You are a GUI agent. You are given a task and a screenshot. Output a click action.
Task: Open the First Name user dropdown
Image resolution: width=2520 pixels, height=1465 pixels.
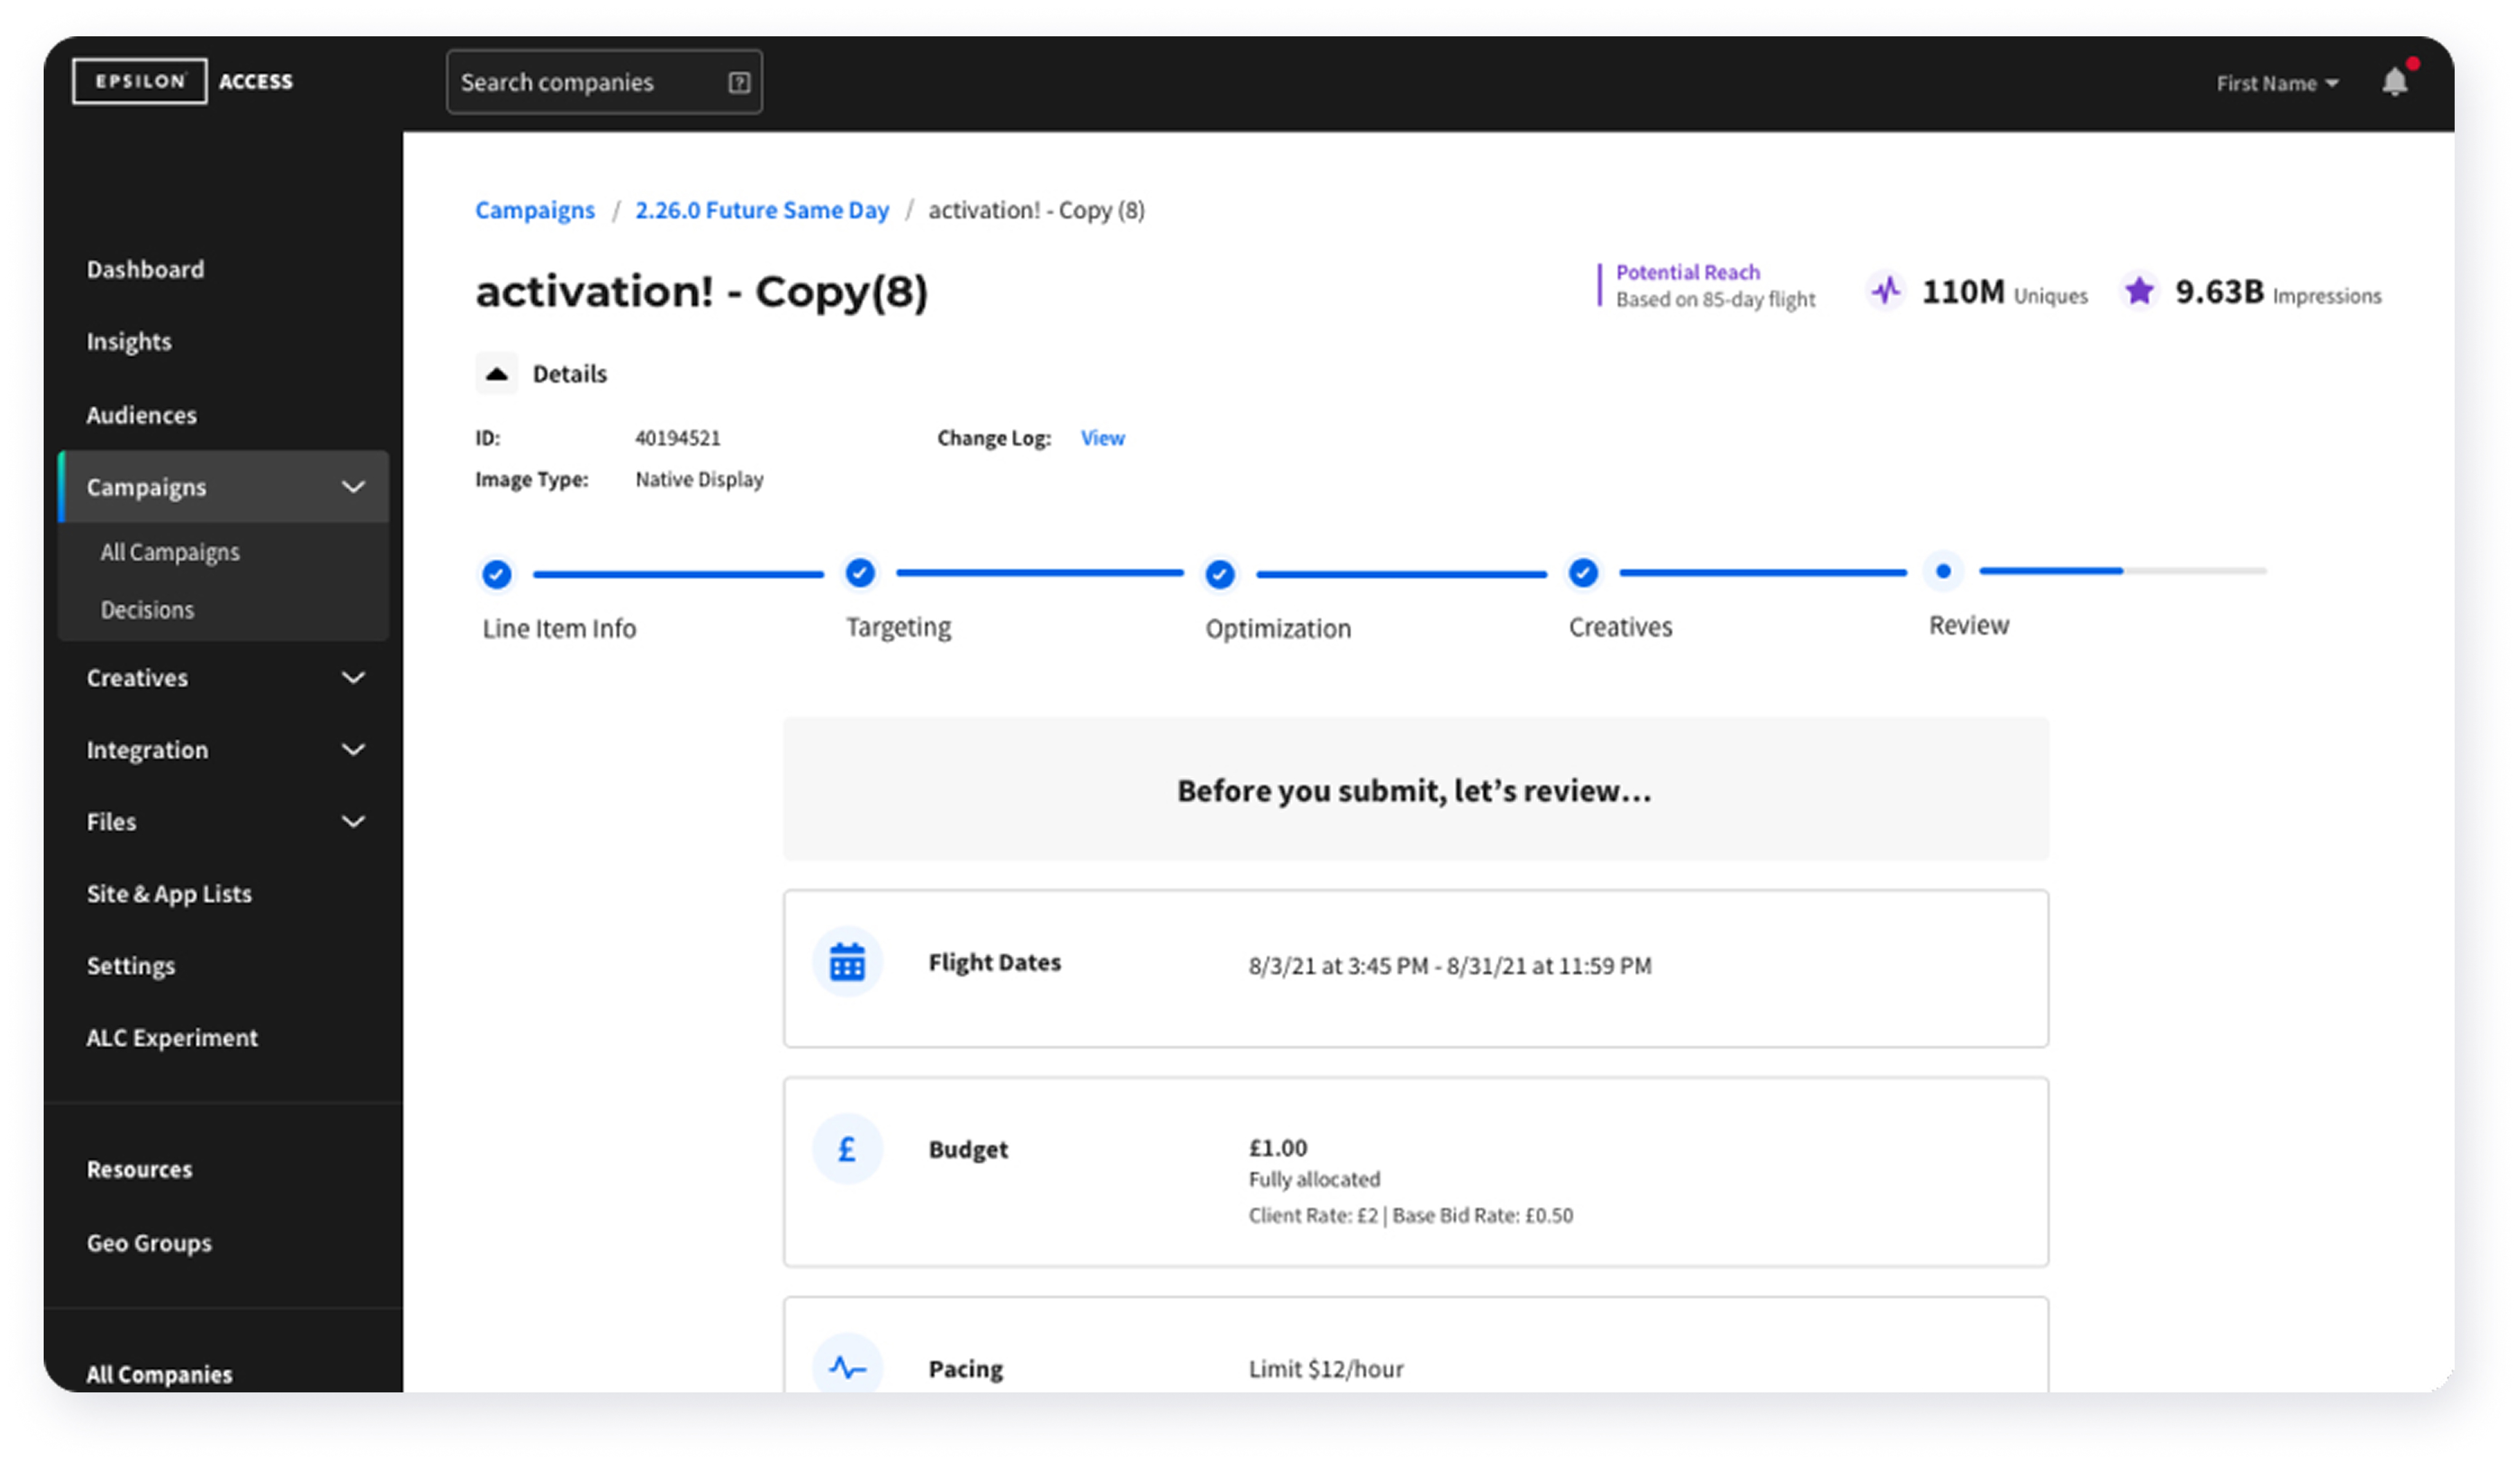tap(2277, 83)
